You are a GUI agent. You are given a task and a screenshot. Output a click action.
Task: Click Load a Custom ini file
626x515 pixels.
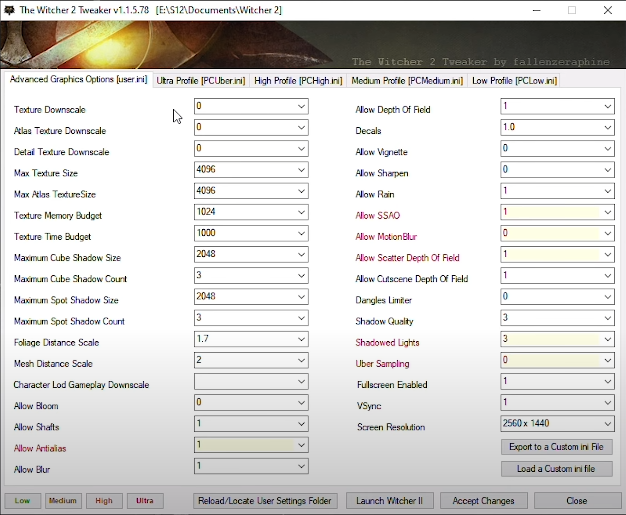(x=557, y=469)
